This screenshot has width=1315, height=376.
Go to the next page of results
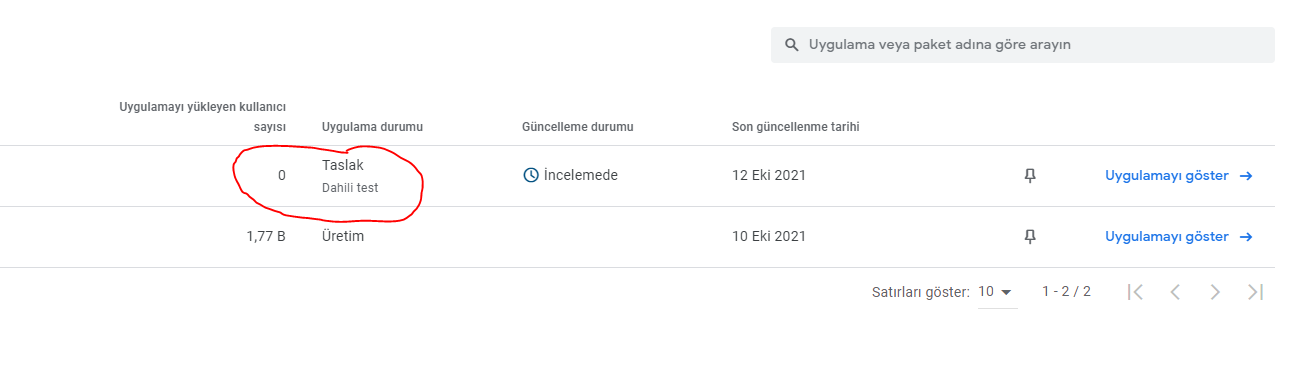click(x=1215, y=292)
